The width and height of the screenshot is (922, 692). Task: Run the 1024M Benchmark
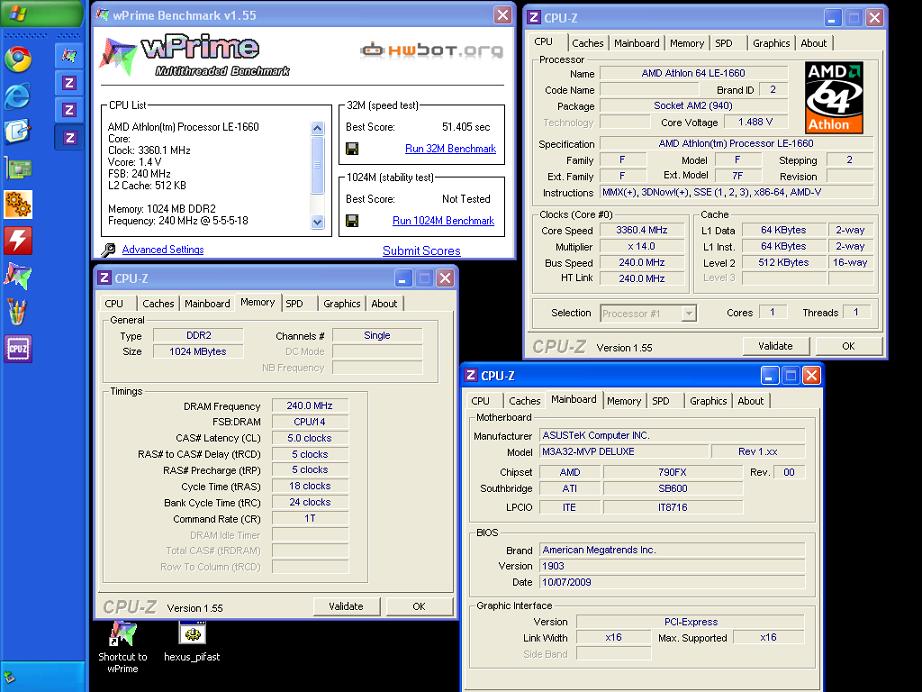click(443, 220)
